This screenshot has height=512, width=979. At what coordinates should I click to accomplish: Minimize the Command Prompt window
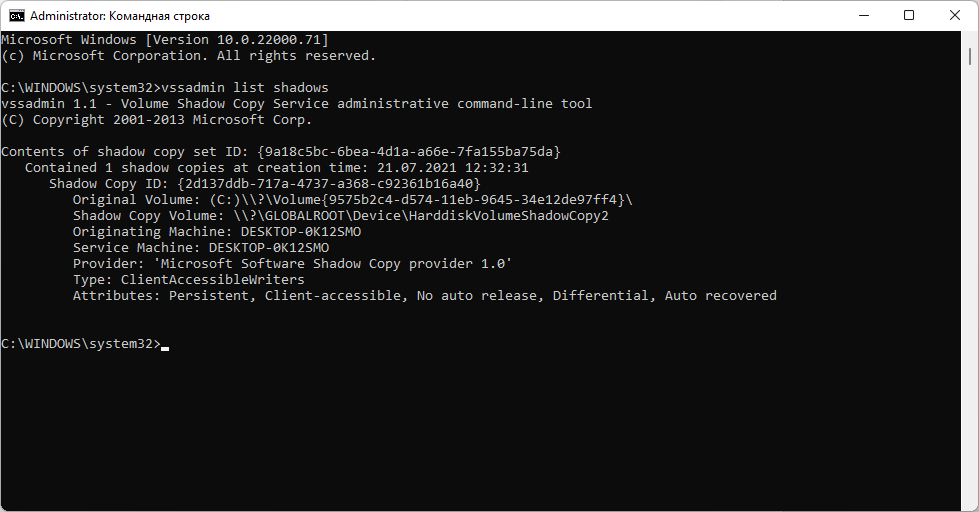click(863, 15)
